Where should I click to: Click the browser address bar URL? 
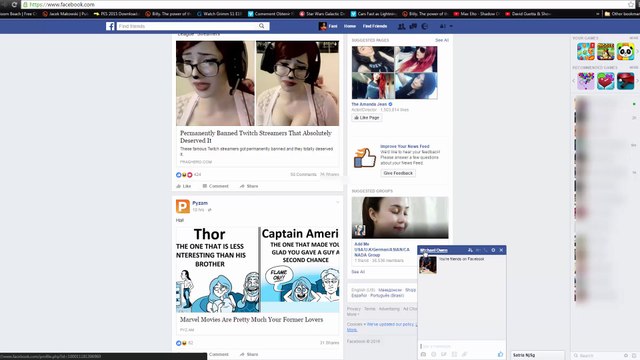(62, 4)
